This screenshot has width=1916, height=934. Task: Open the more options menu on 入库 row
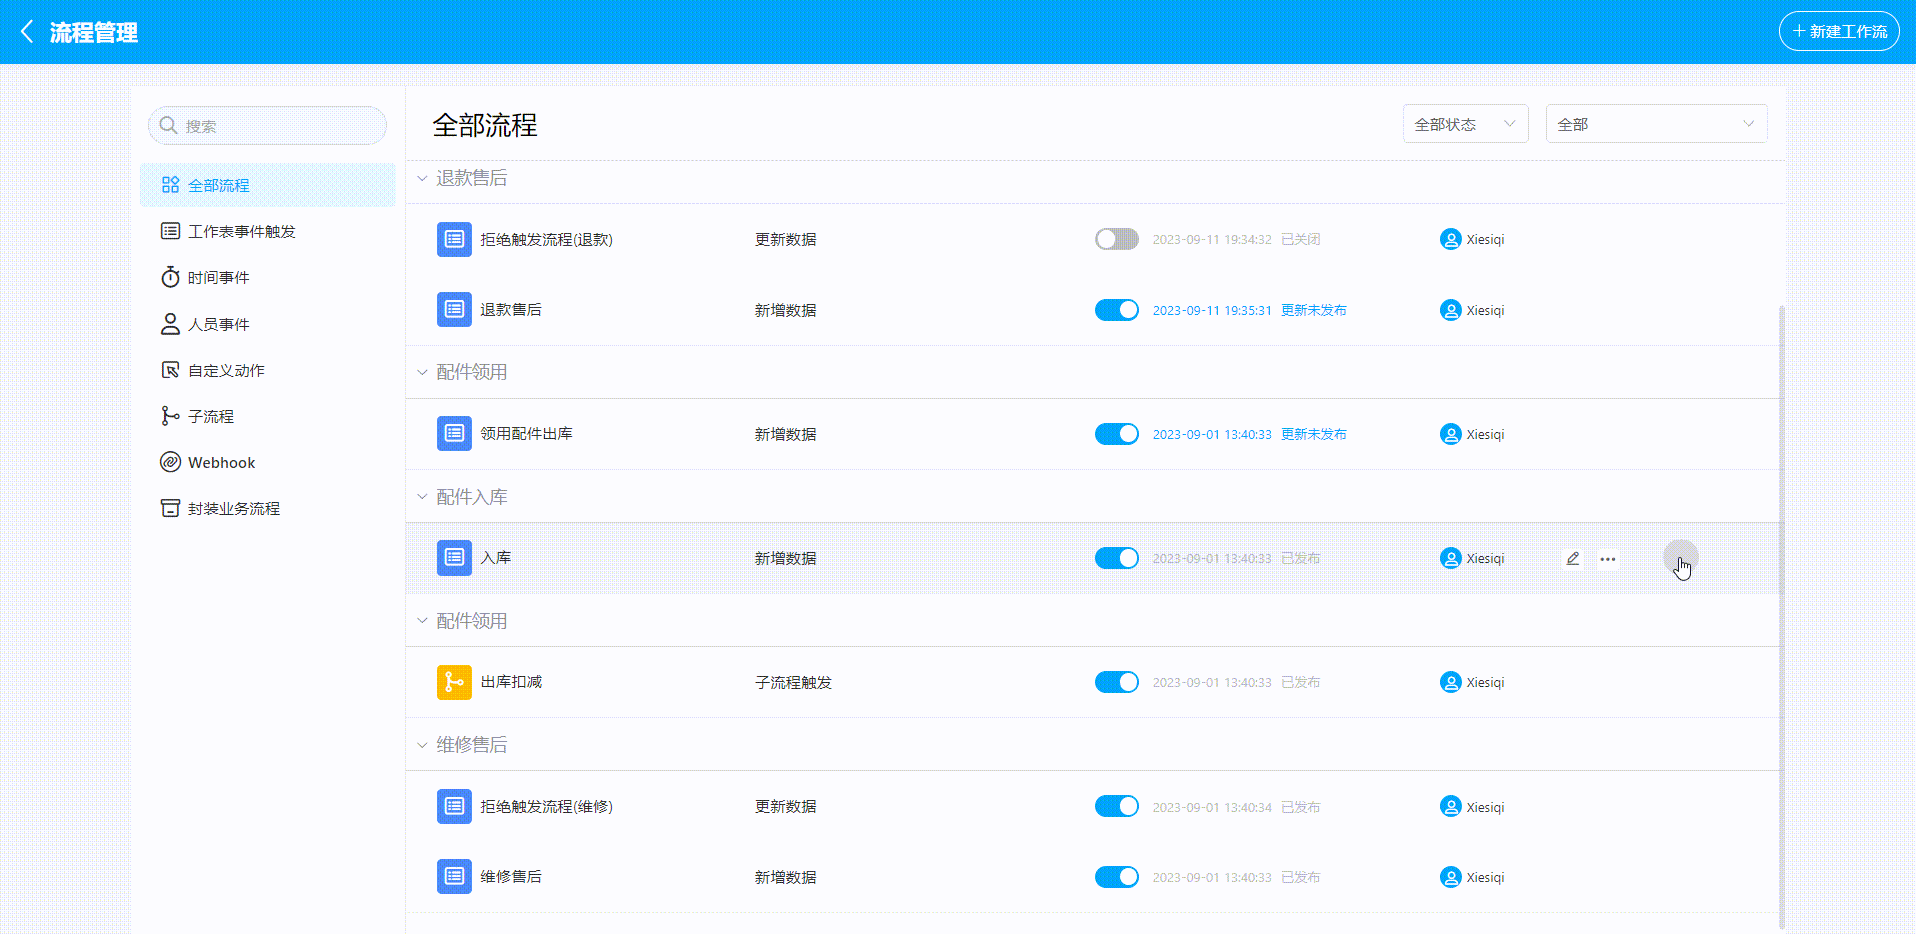point(1608,559)
